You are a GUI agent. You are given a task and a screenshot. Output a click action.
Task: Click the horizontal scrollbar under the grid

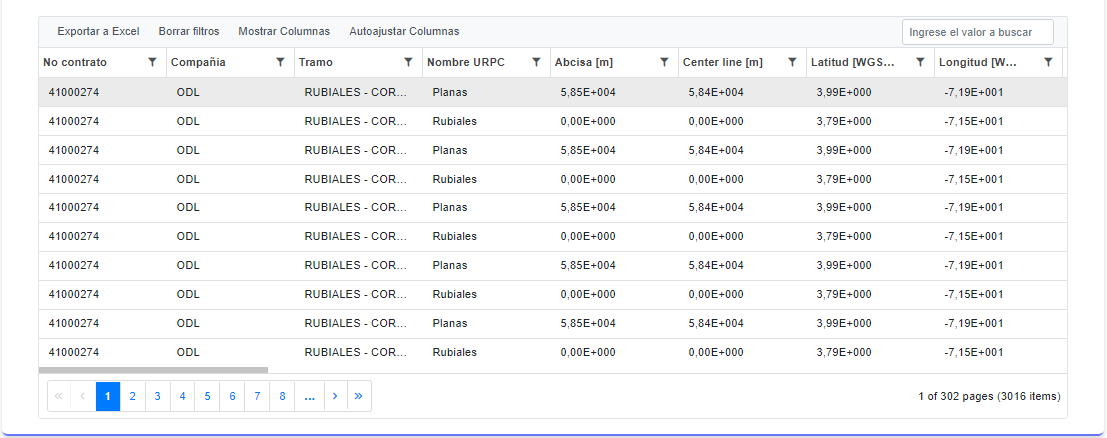click(x=153, y=370)
